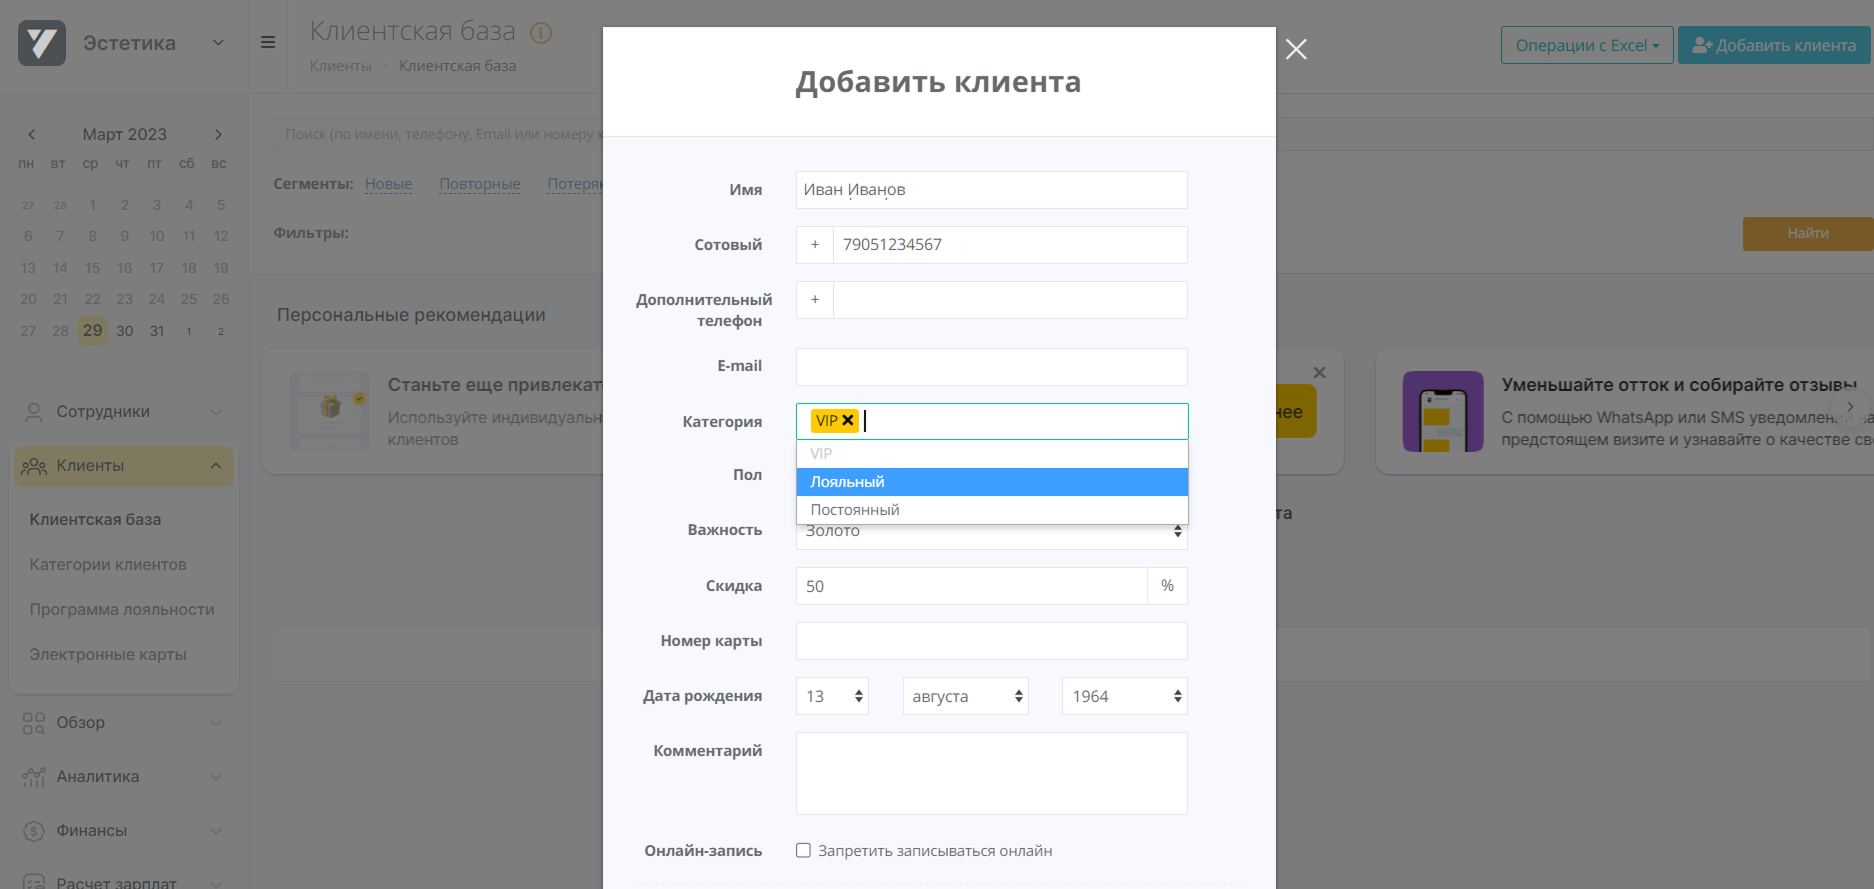Open Операции с Excel button
The height and width of the screenshot is (889, 1874).
(x=1586, y=45)
